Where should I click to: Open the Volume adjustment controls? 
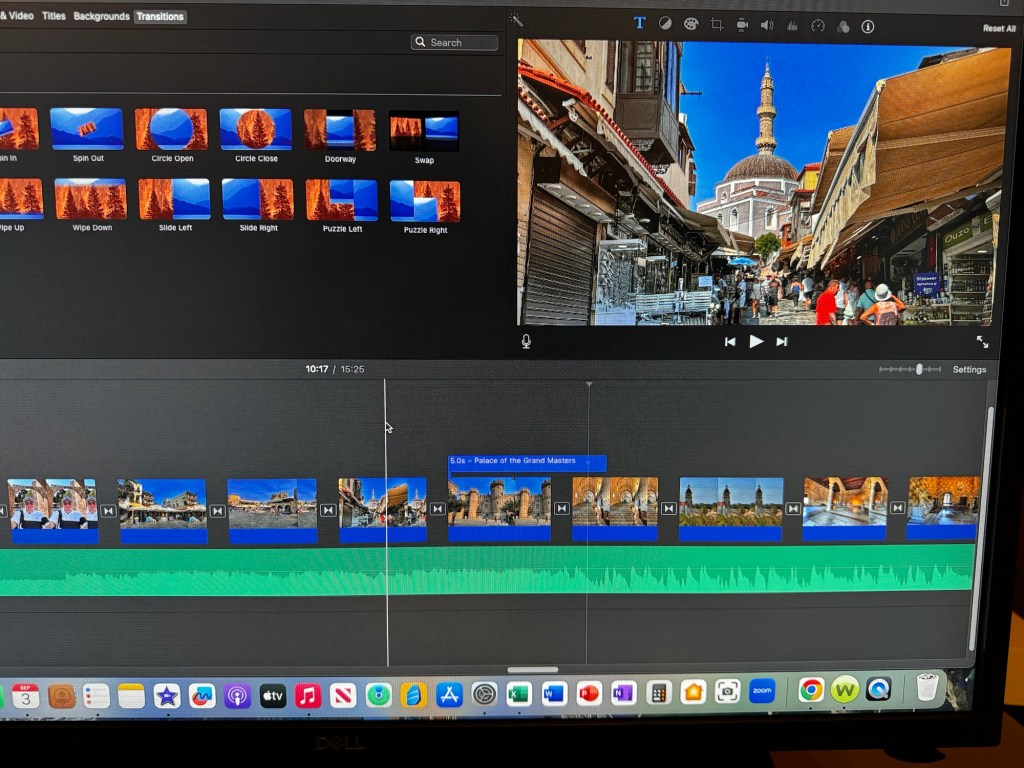point(767,25)
